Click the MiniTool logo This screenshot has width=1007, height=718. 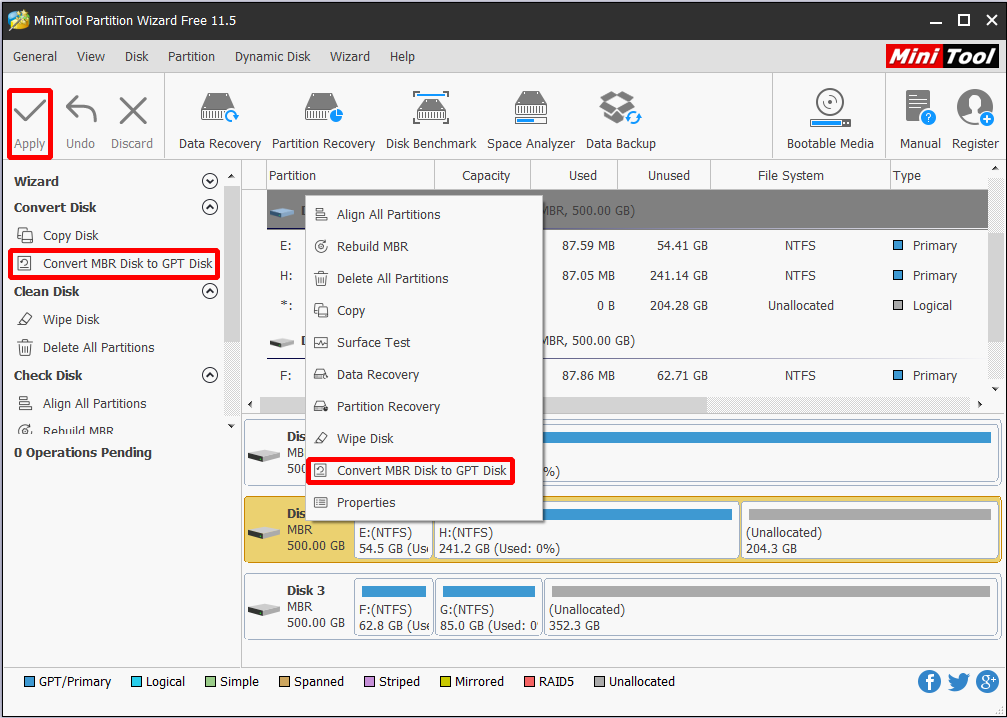pyautogui.click(x=942, y=57)
